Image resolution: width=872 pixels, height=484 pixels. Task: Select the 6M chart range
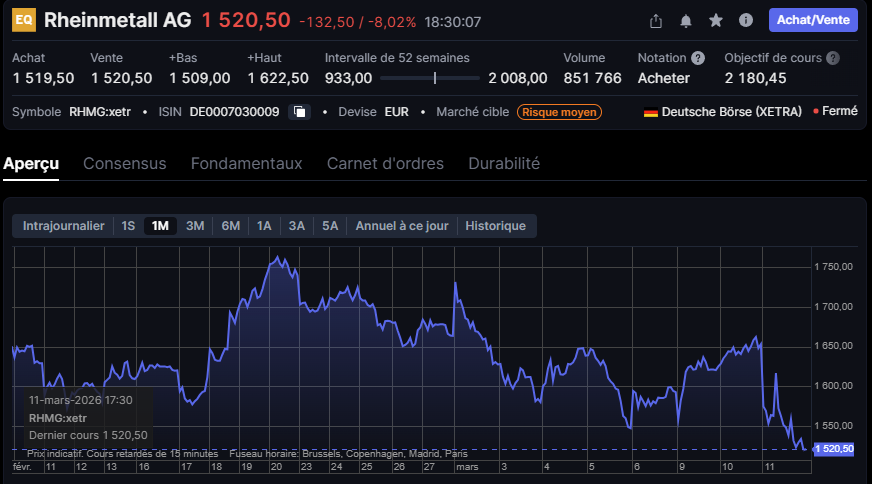pos(230,226)
